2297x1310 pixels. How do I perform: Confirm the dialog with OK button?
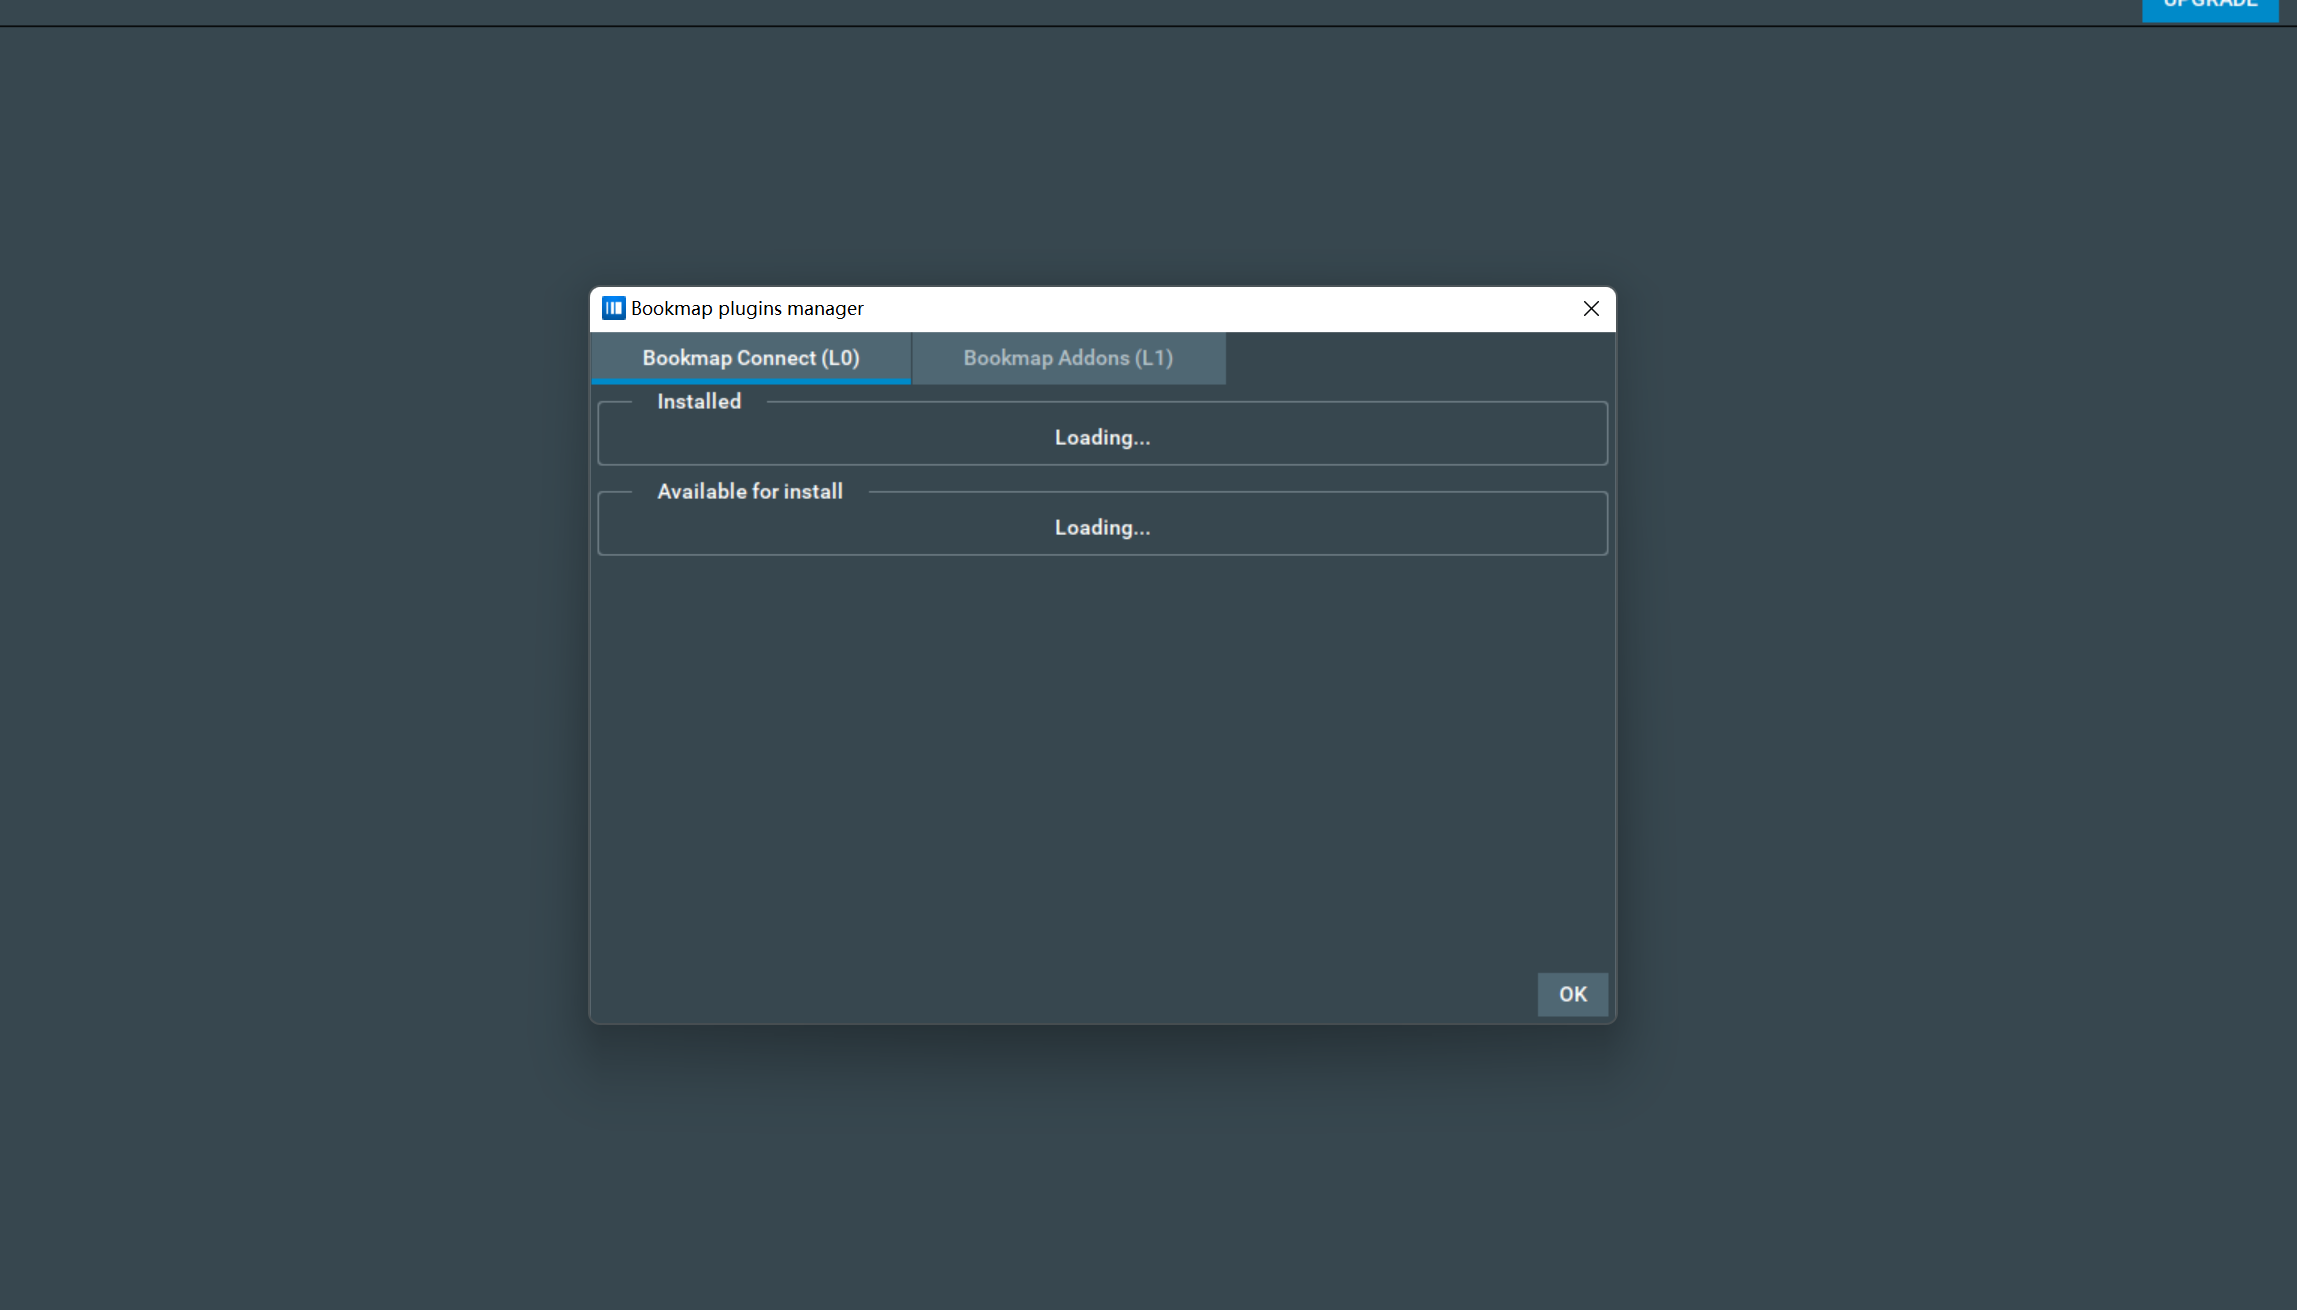tap(1572, 994)
